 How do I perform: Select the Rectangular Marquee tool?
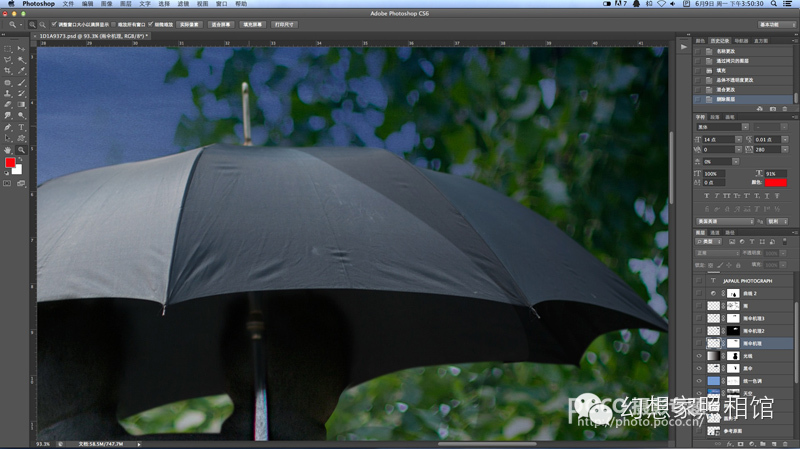pyautogui.click(x=8, y=49)
